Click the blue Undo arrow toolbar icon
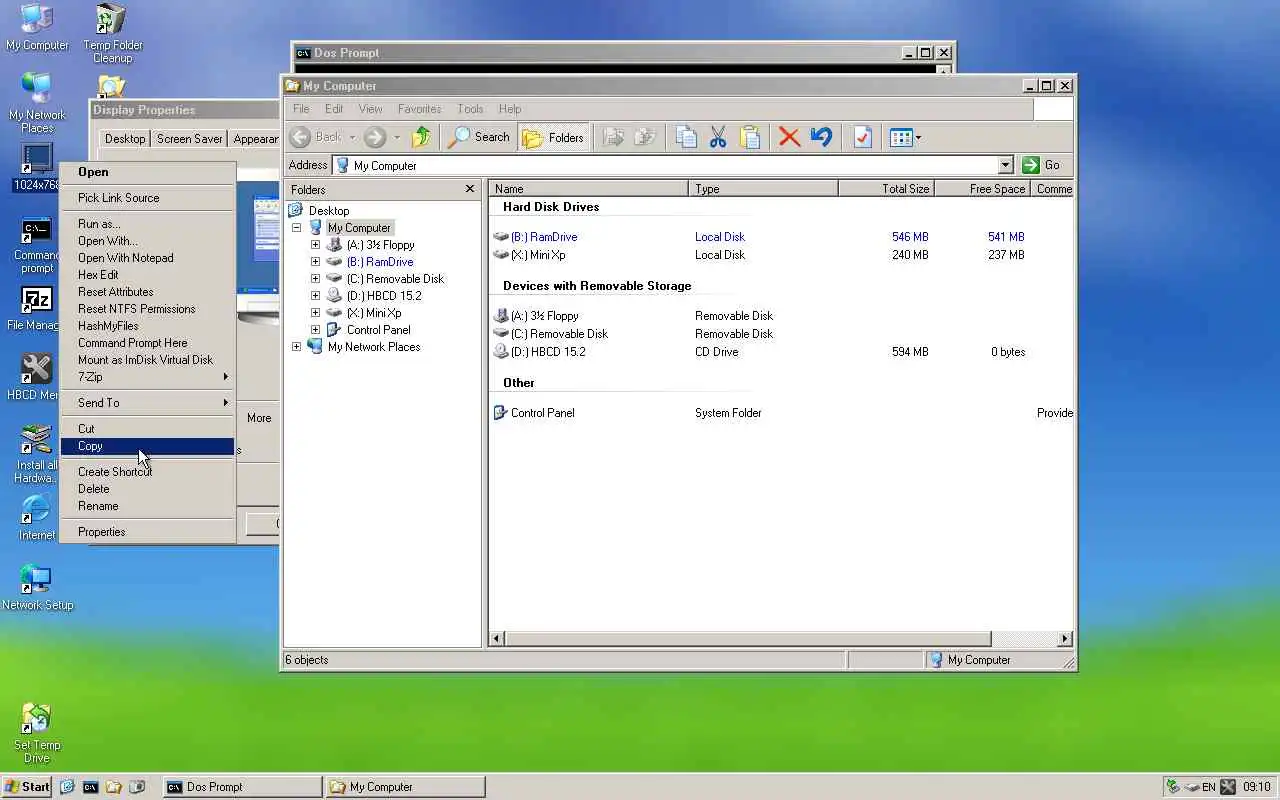Image resolution: width=1280 pixels, height=800 pixels. click(x=821, y=137)
